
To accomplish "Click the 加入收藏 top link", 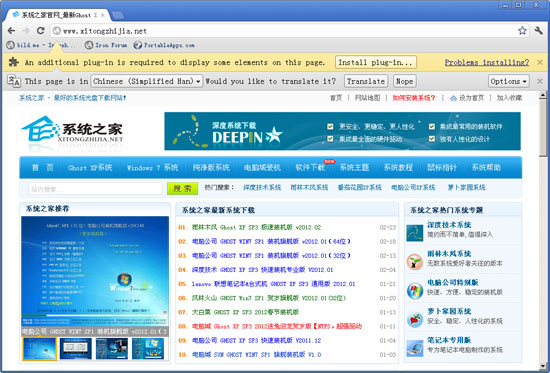I will coord(509,98).
